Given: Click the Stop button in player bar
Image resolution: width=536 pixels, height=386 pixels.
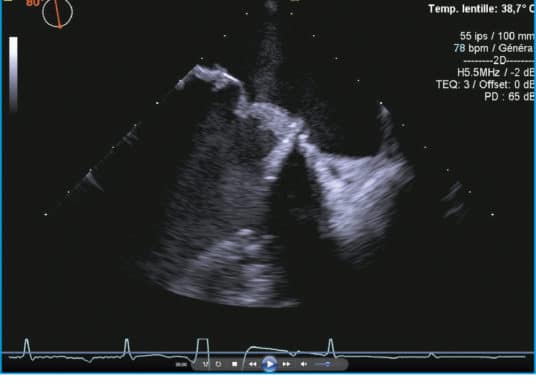Looking at the screenshot, I should (234, 364).
